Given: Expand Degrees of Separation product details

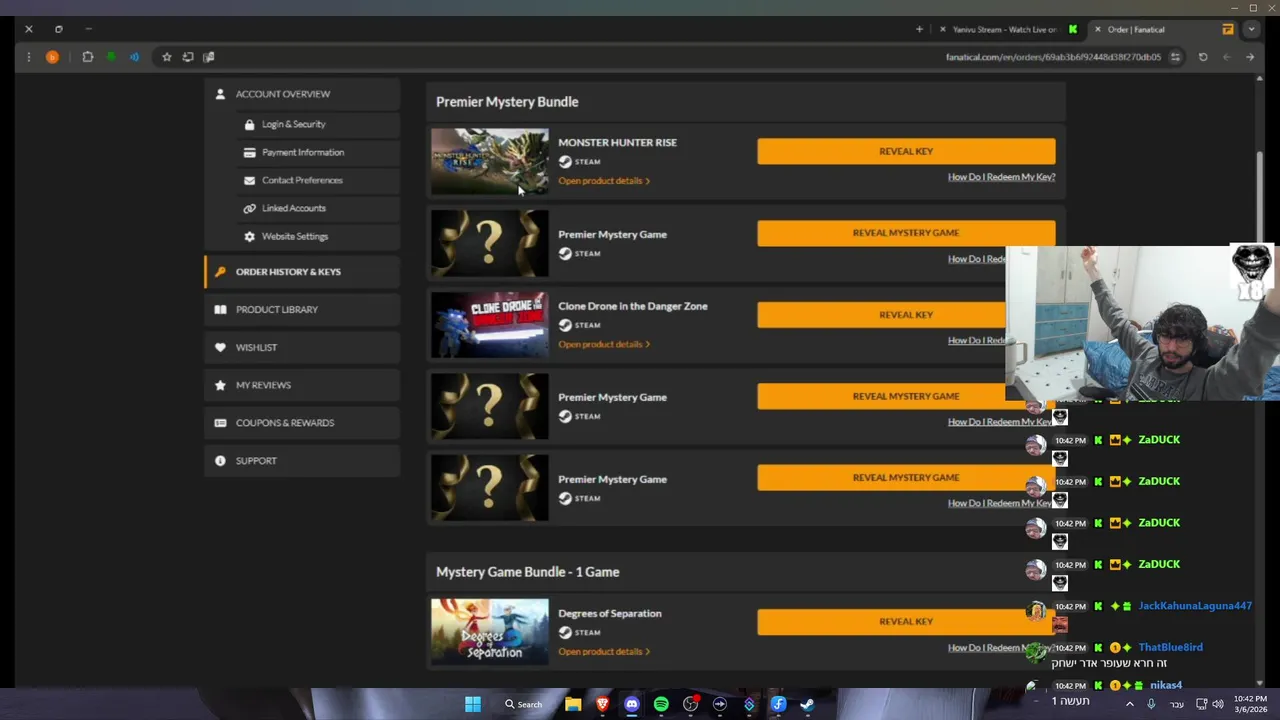Looking at the screenshot, I should coord(604,652).
